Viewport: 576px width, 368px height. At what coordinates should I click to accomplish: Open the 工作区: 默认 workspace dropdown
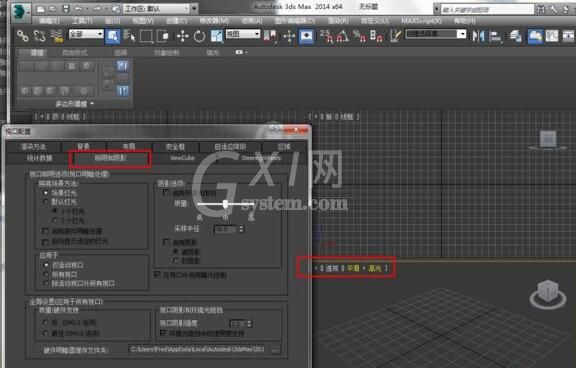[x=156, y=8]
